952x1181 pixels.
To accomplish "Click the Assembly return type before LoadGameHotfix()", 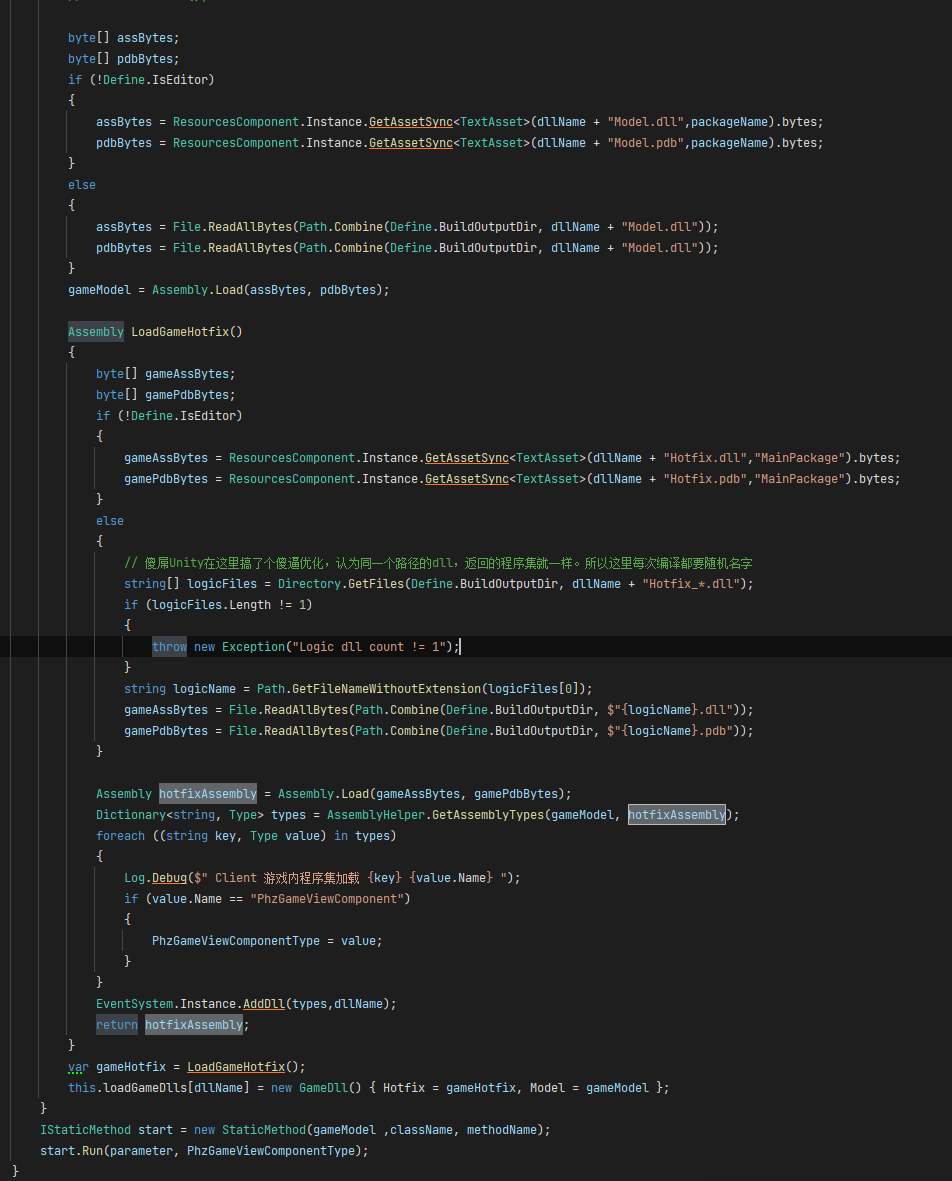I will (96, 332).
